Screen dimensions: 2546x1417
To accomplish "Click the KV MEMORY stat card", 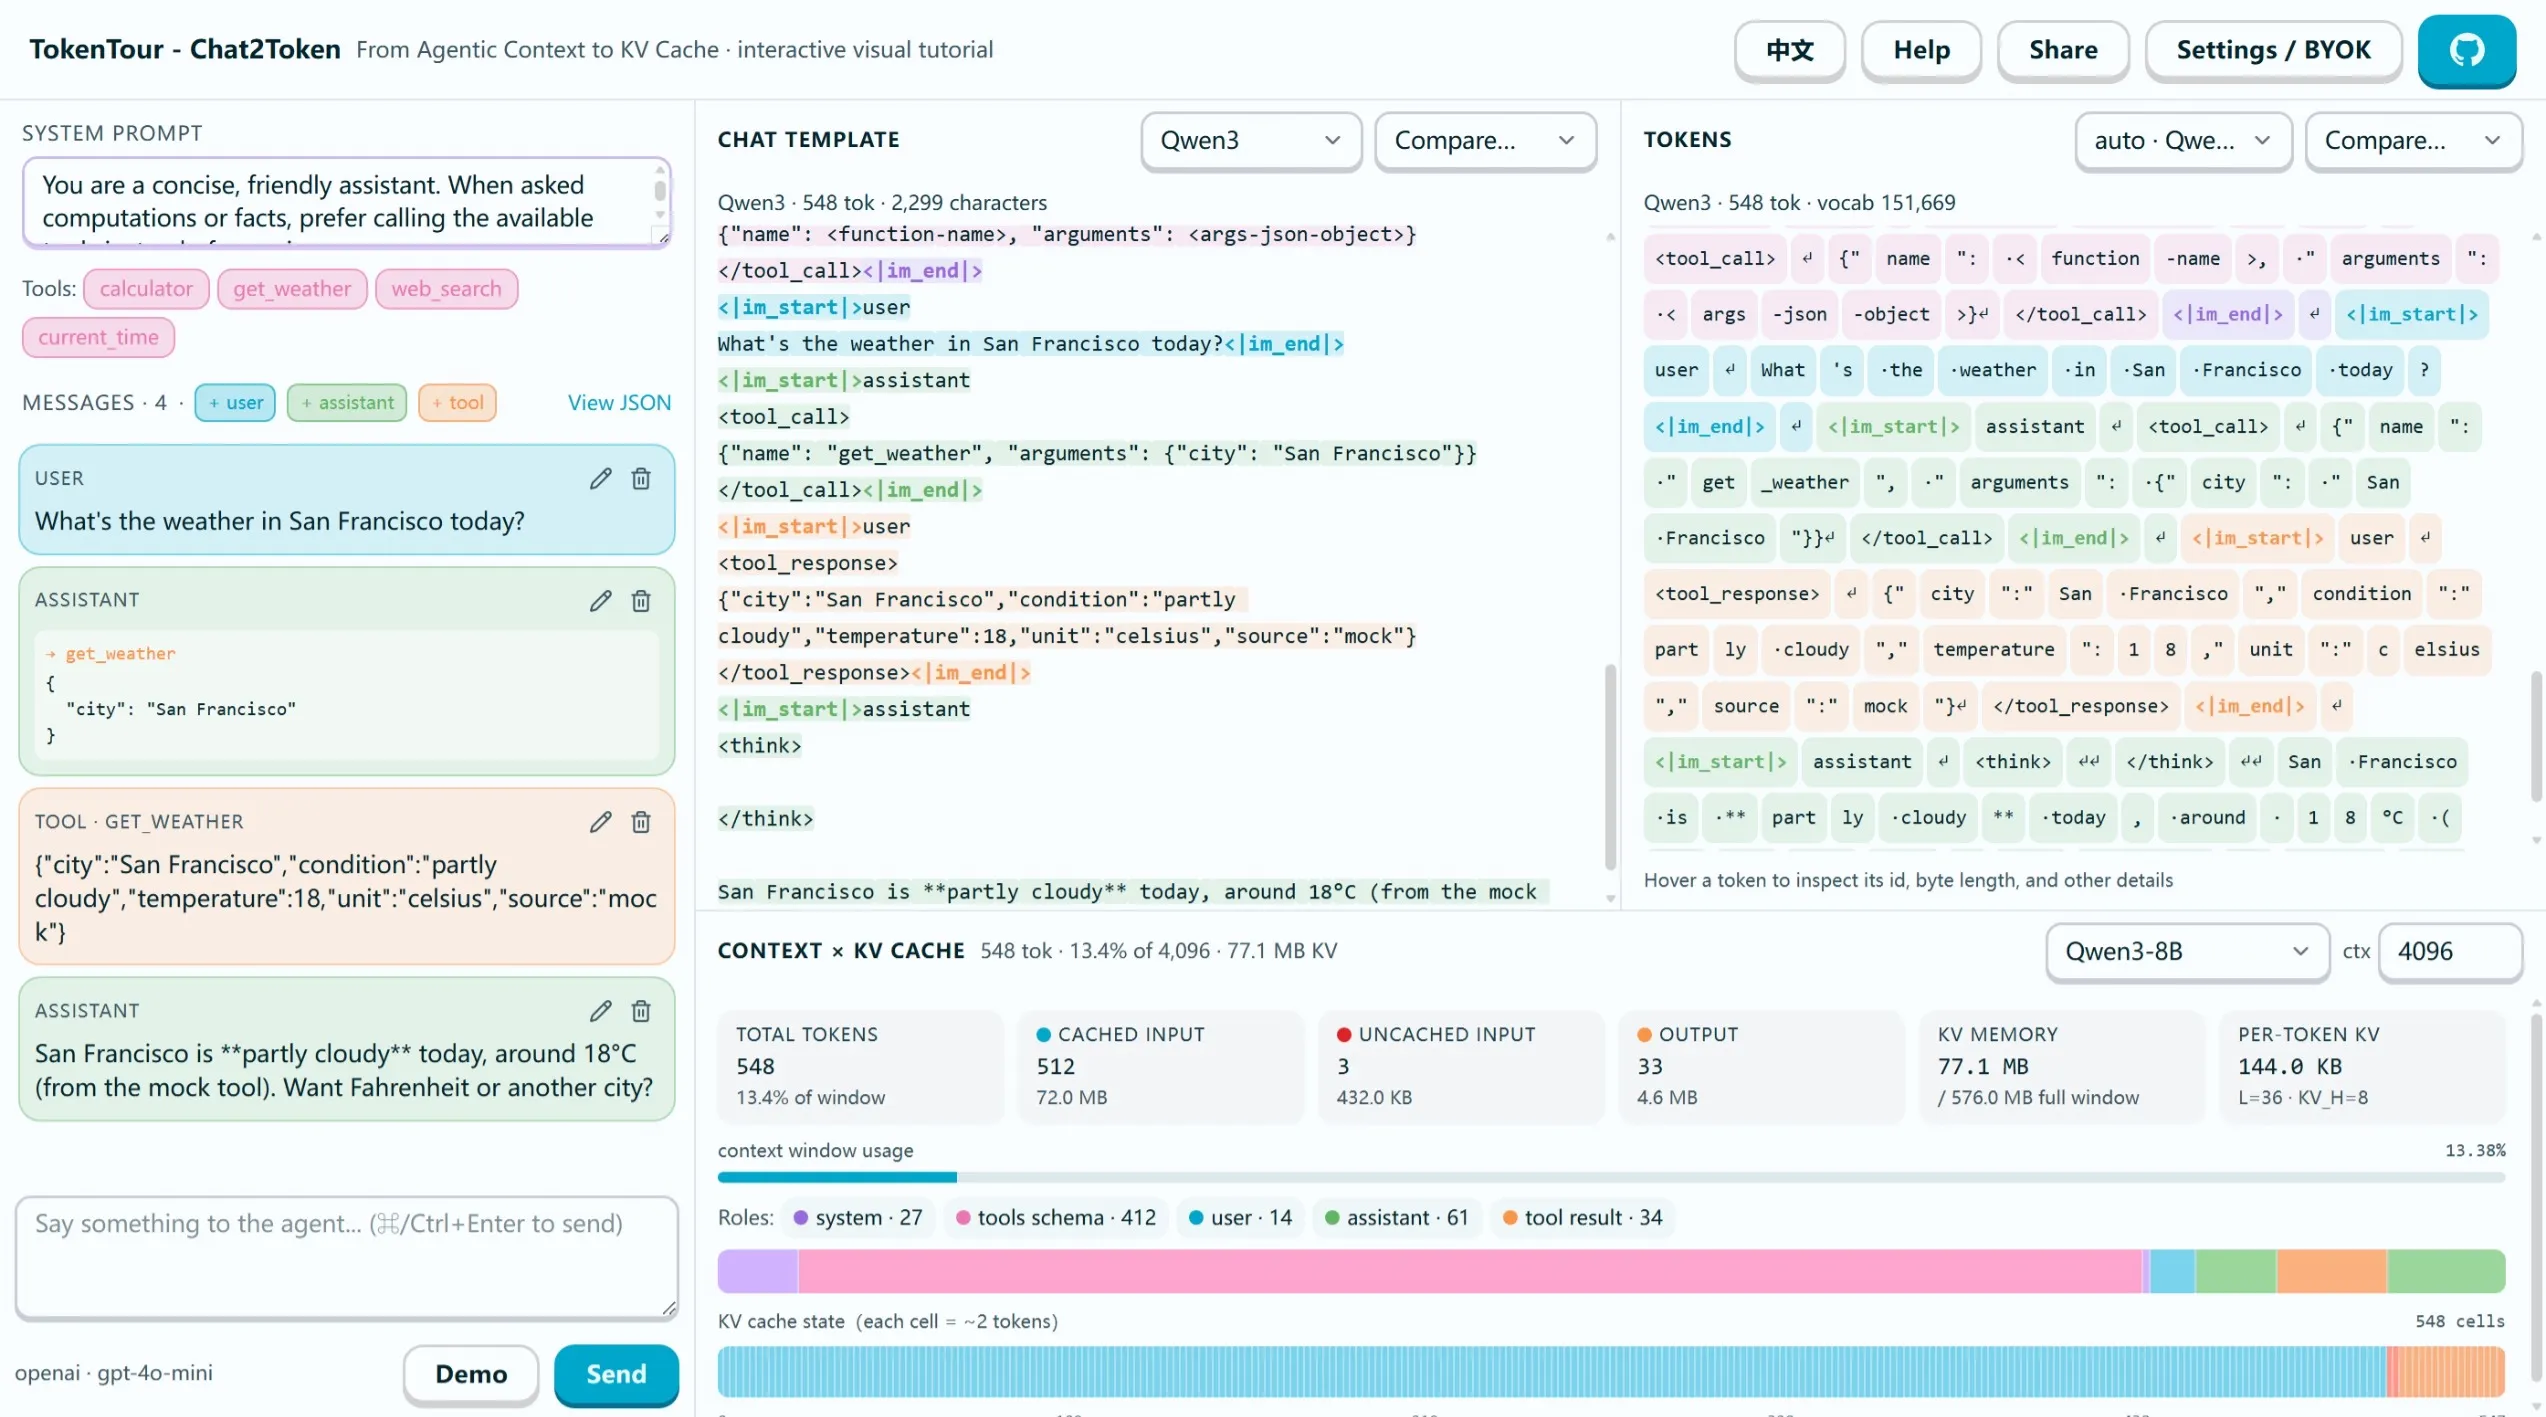I will 2061,1066.
